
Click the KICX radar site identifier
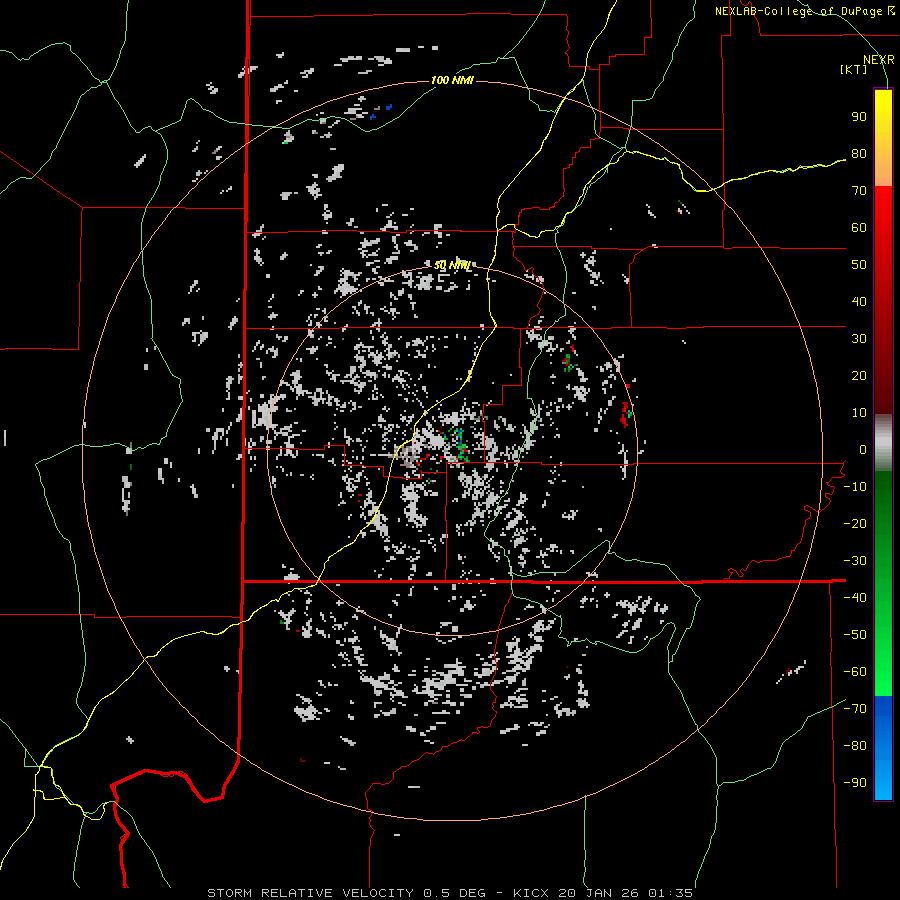pos(531,893)
